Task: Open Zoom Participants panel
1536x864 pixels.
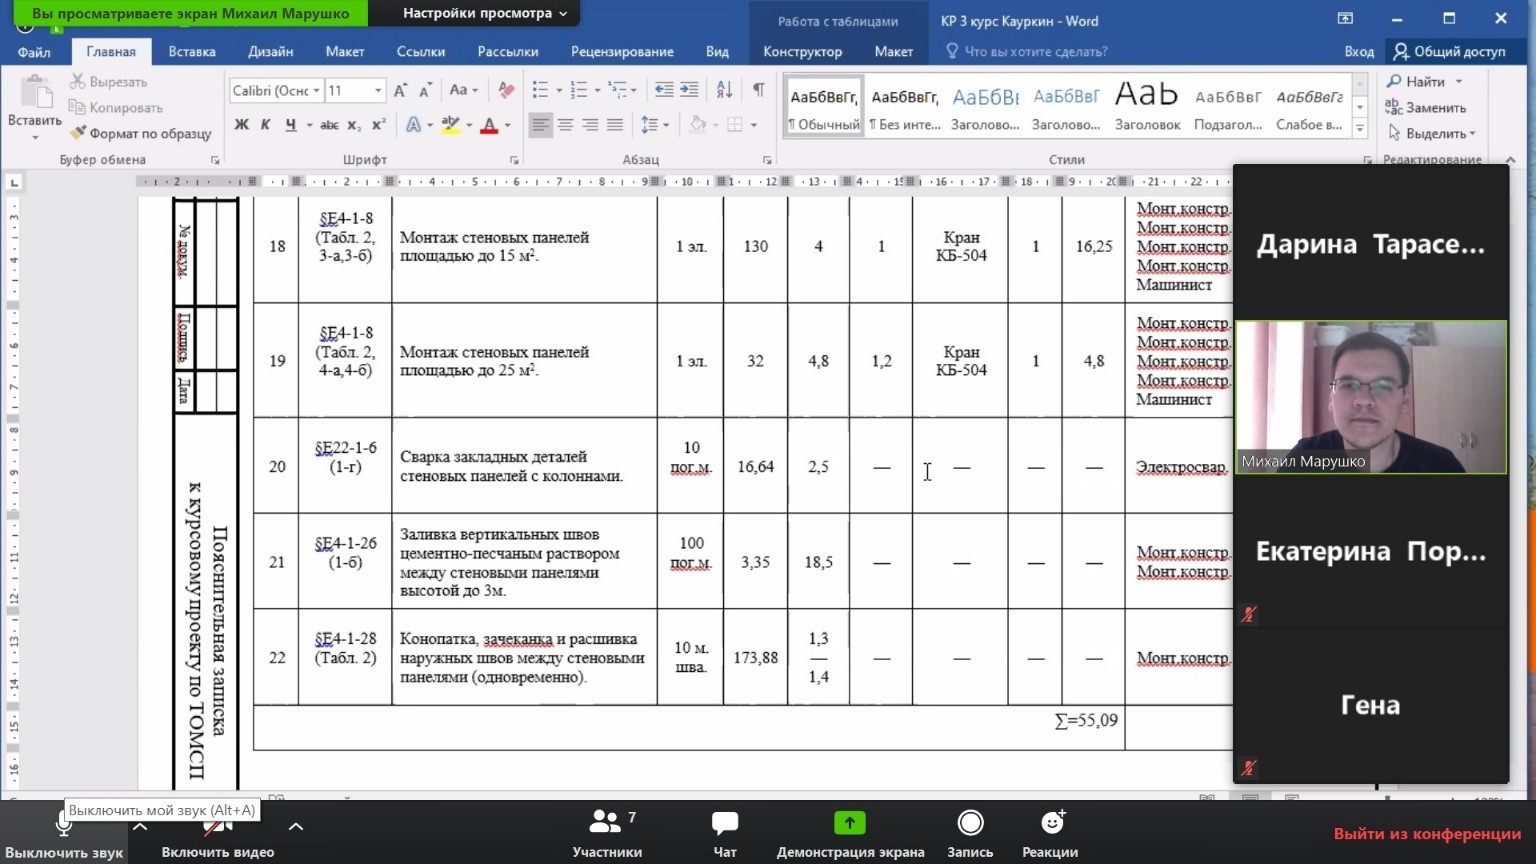Action: pos(607,834)
